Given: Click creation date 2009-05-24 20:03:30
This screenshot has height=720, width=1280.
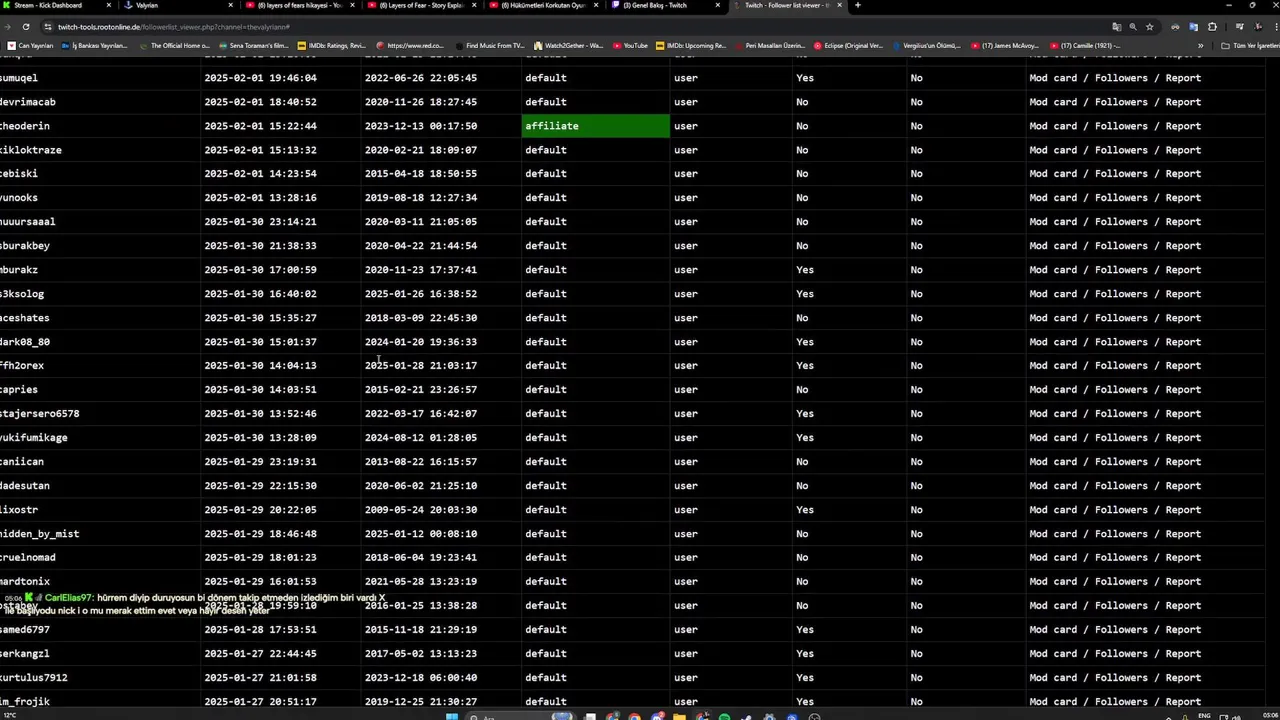Looking at the screenshot, I should (420, 510).
